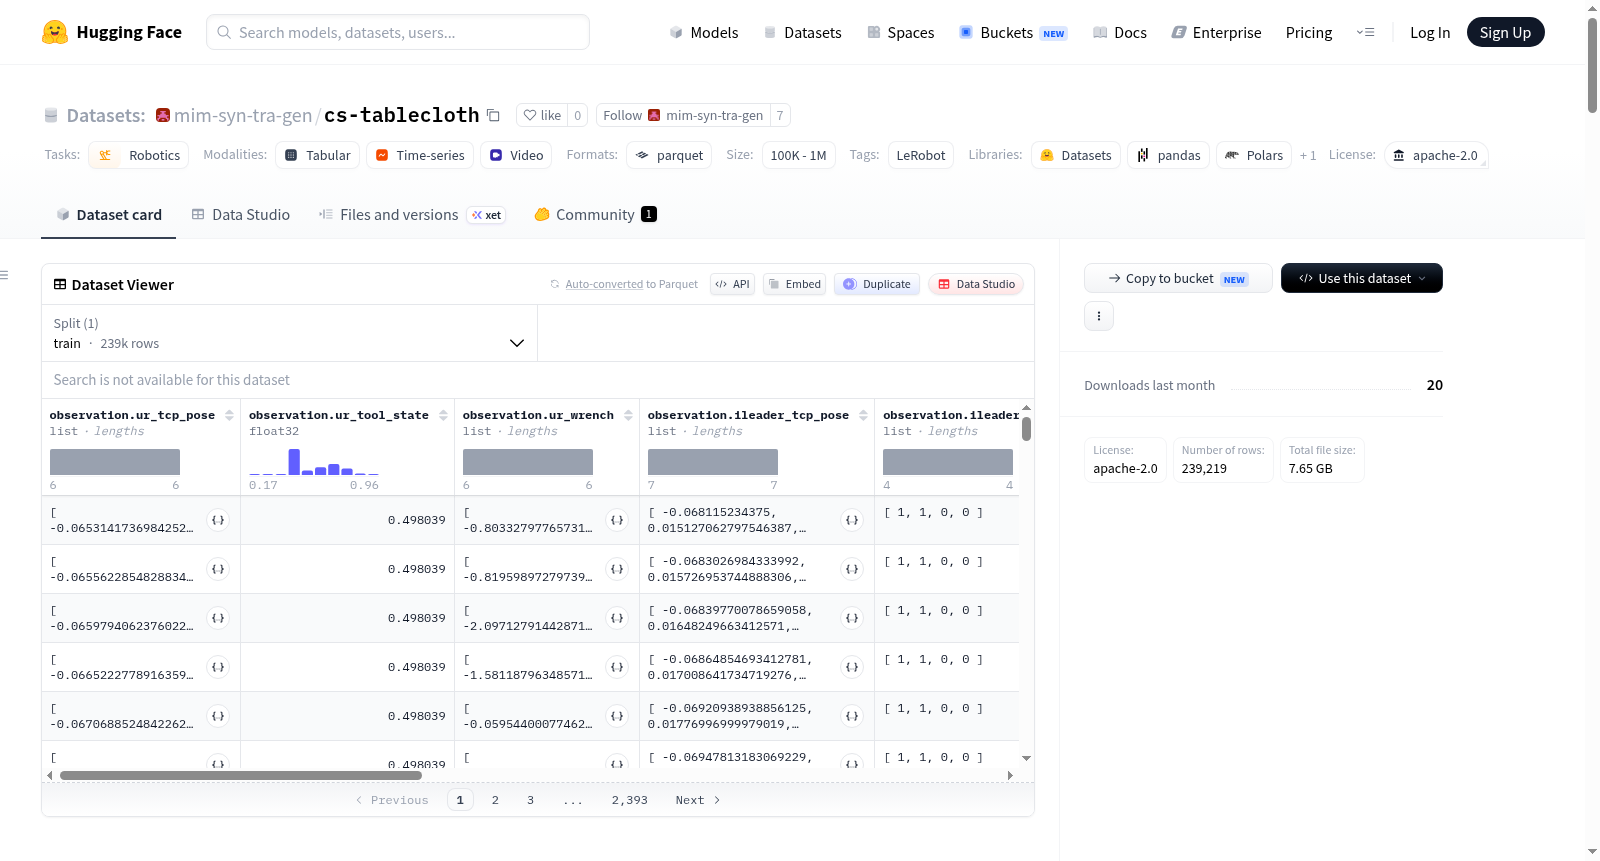The width and height of the screenshot is (1600, 861).
Task: Expand ur_tcp_pose cell starting -0.0665222778916359
Action: [218, 667]
